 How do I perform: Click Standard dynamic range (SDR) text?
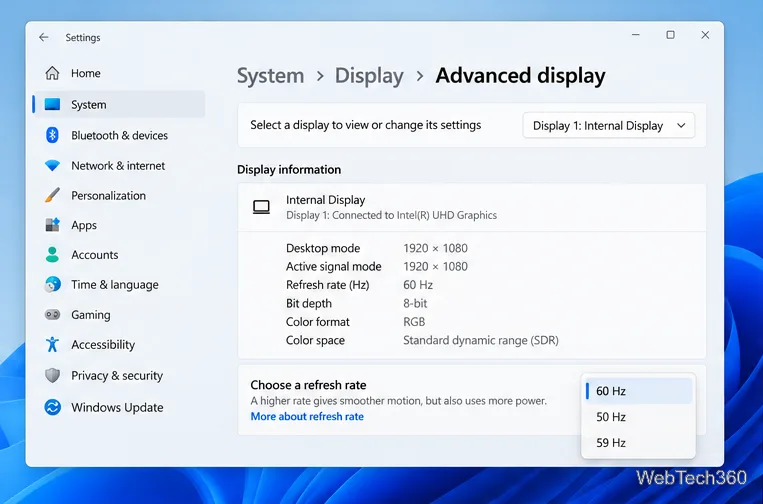tap(481, 341)
